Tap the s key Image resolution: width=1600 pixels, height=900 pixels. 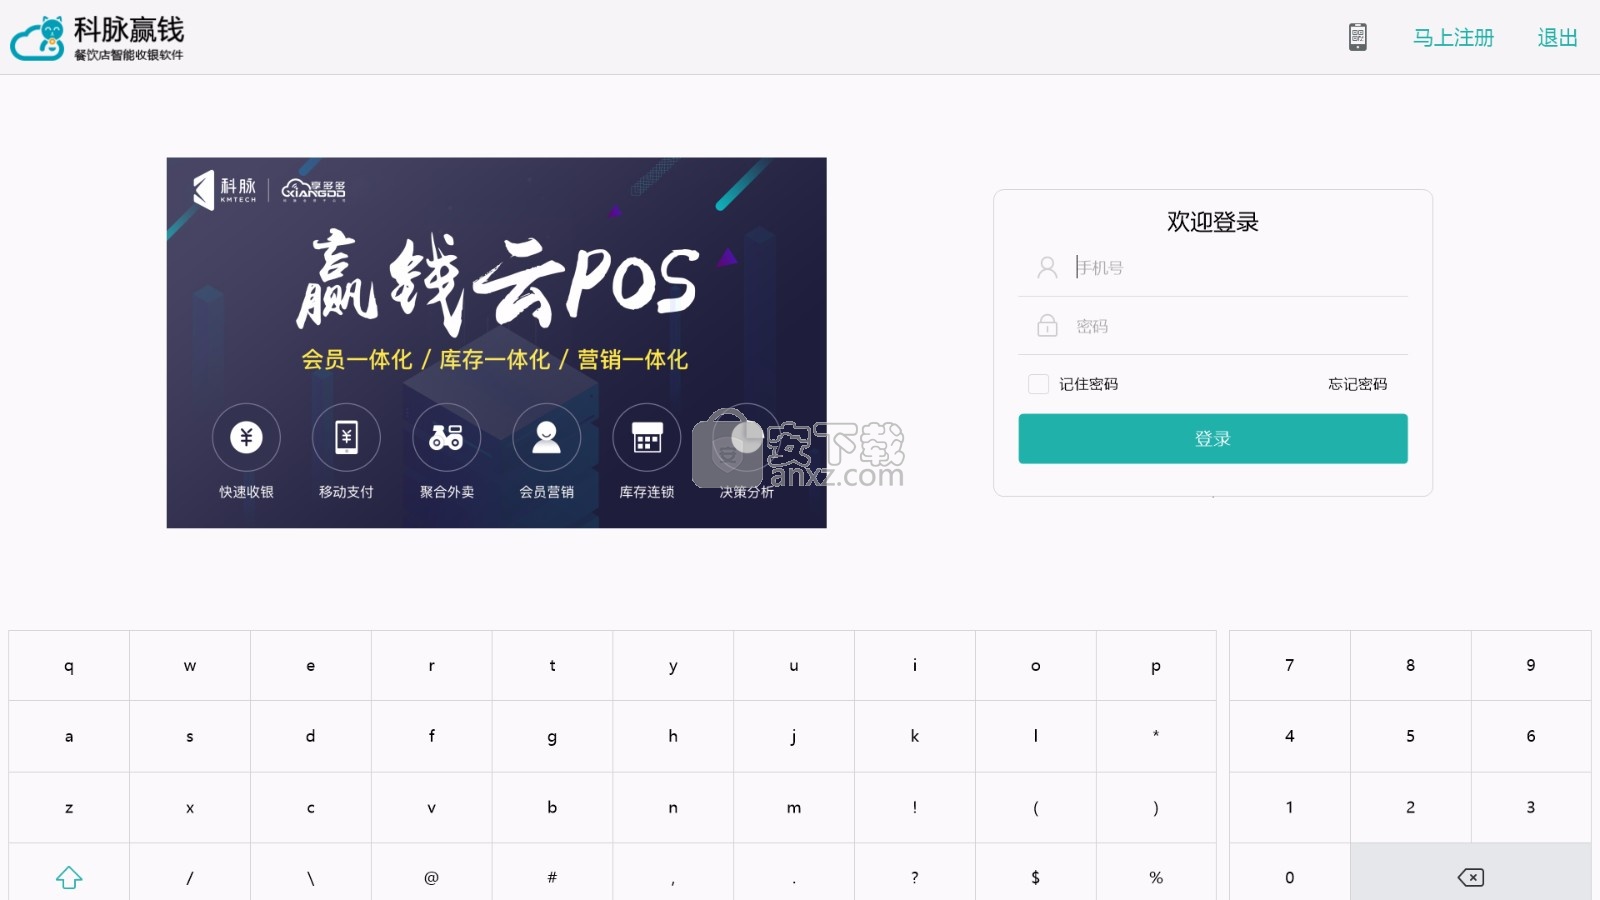190,736
